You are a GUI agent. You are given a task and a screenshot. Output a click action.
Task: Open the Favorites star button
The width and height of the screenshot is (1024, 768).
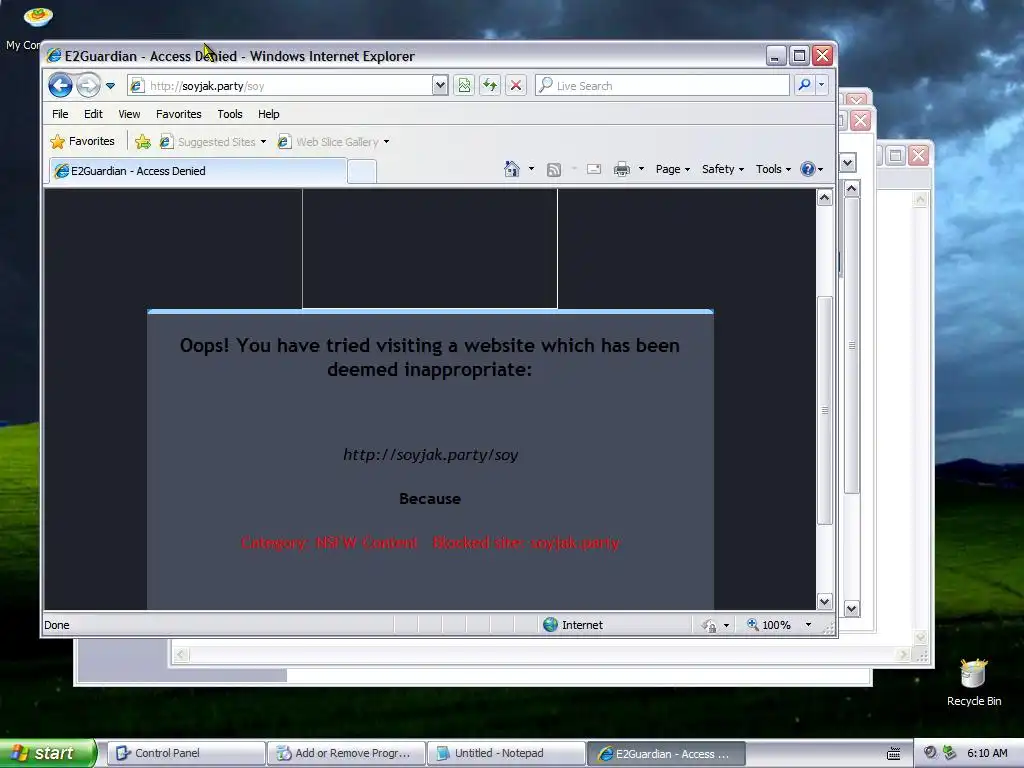(x=83, y=141)
